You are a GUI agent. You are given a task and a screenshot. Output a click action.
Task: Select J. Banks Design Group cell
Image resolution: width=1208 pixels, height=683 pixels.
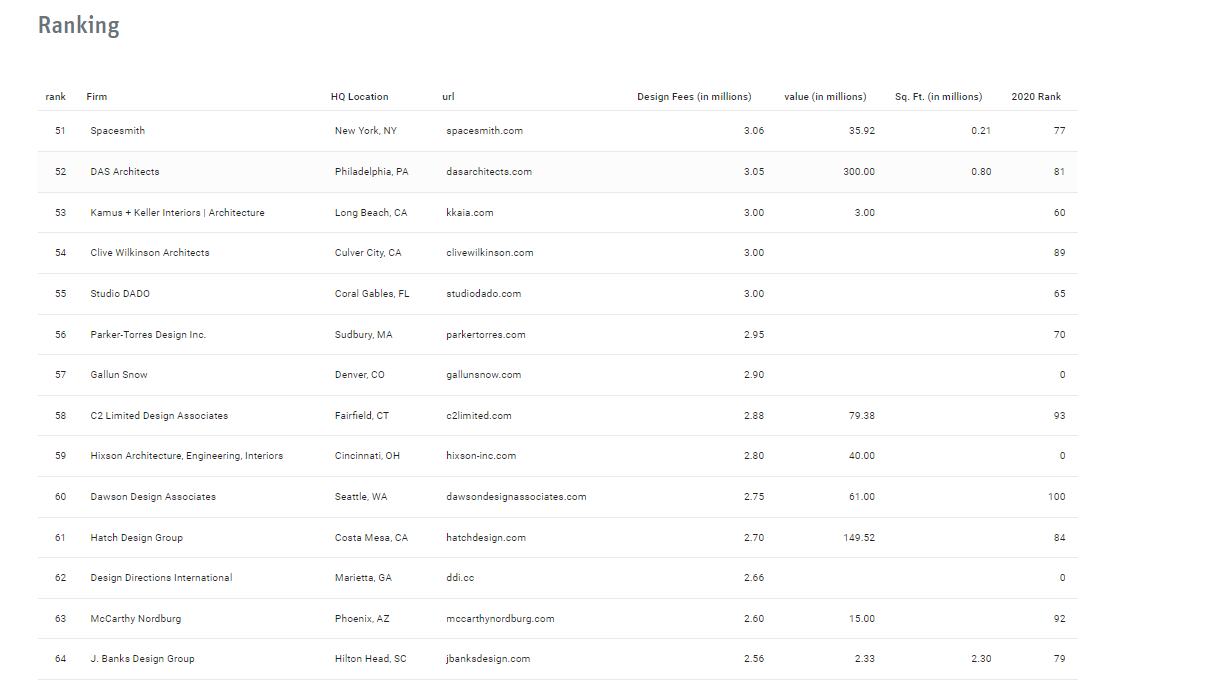pos(143,659)
